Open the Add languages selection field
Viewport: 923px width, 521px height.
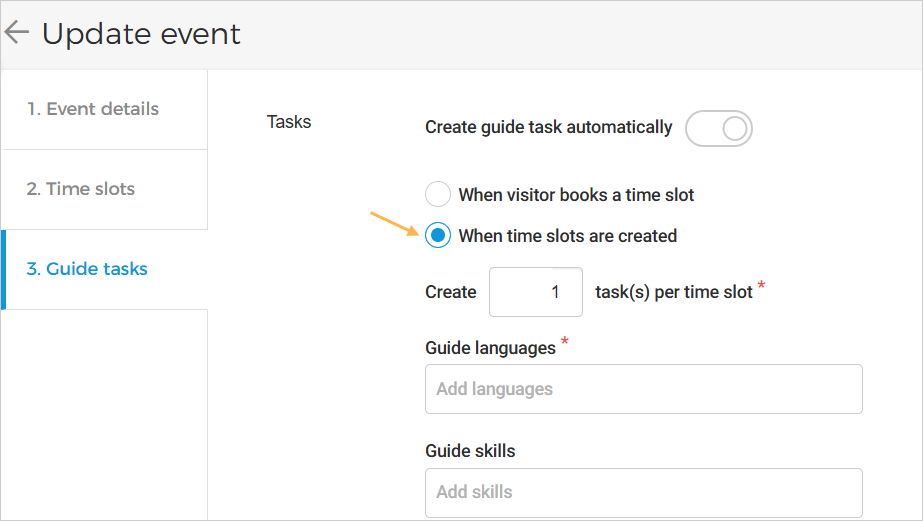pos(643,389)
